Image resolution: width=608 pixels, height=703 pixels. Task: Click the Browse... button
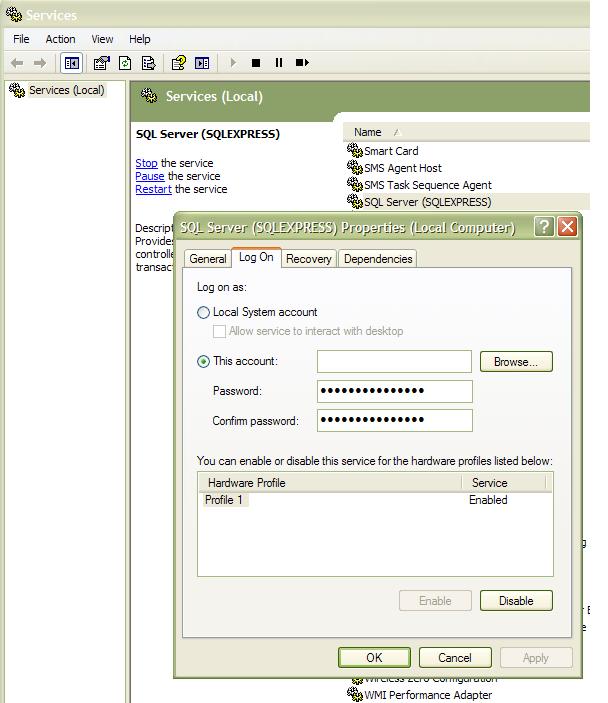tap(516, 361)
